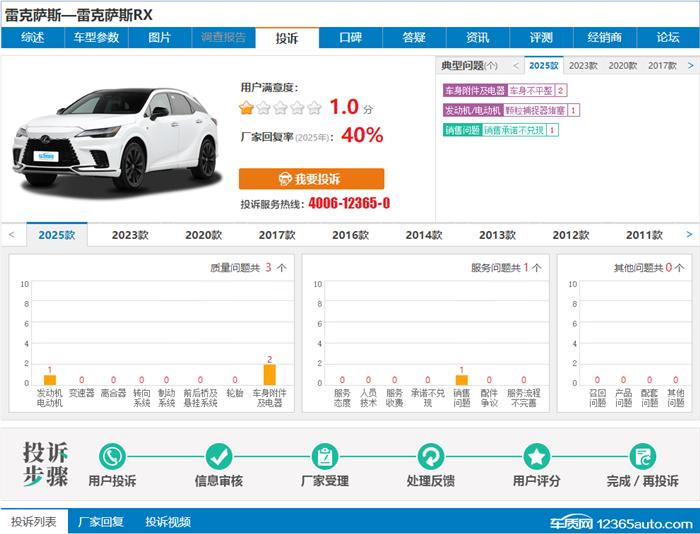Click right arrow of chart year tabs
700x534 pixels.
click(x=689, y=234)
